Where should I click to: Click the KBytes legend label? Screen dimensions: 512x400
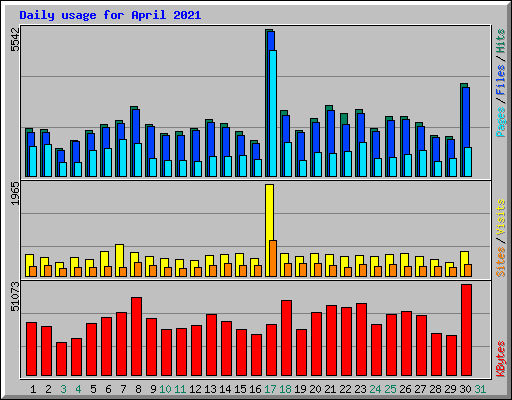[x=501, y=359]
